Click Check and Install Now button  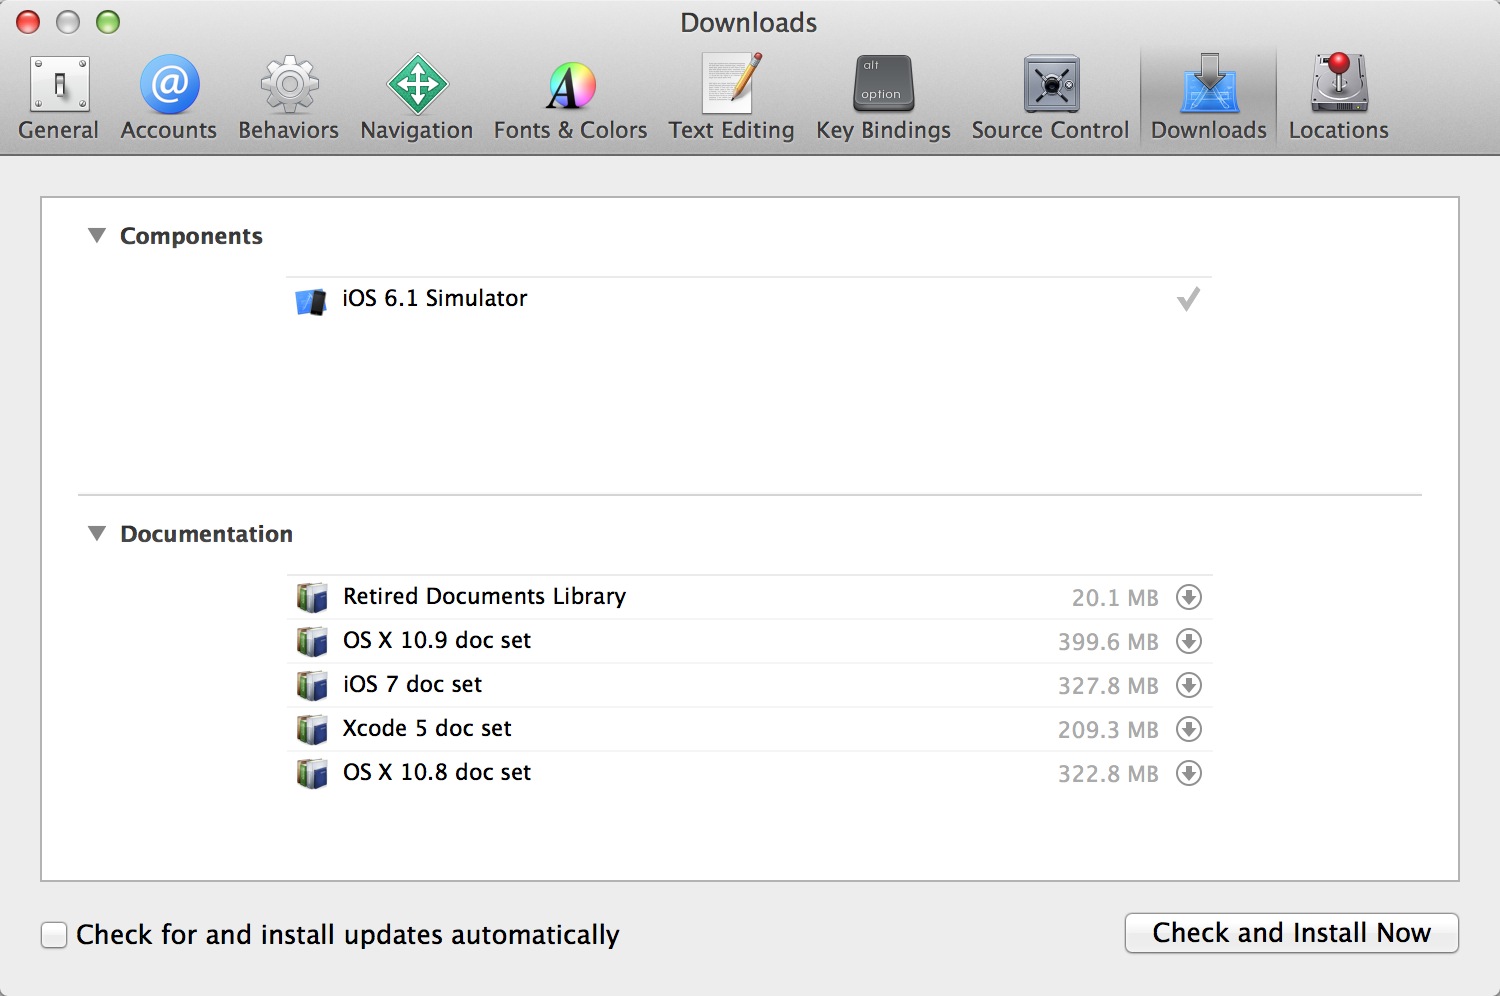pyautogui.click(x=1291, y=933)
